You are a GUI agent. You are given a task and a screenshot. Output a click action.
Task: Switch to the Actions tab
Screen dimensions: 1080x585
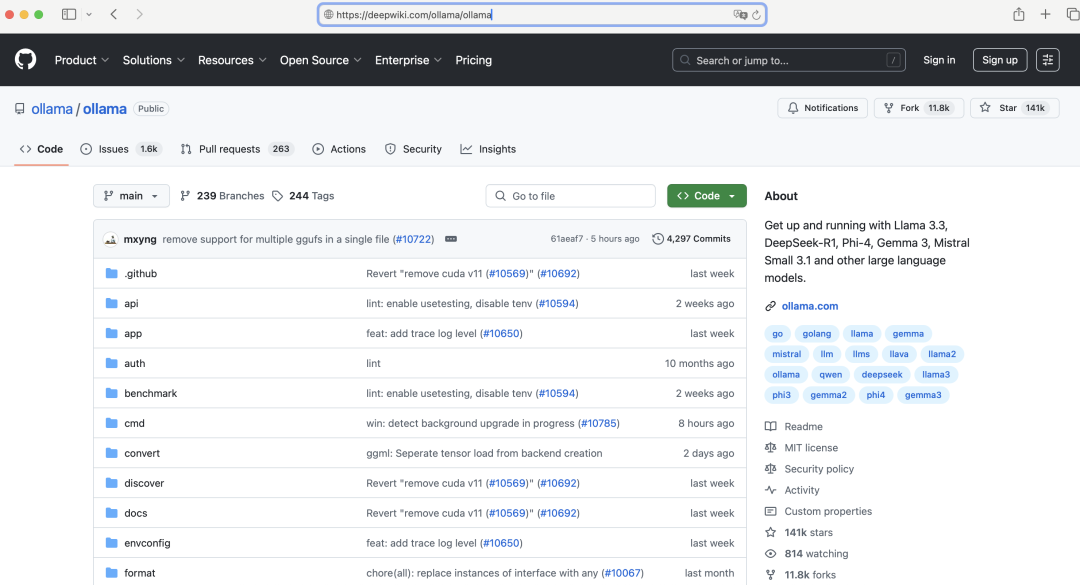(339, 149)
